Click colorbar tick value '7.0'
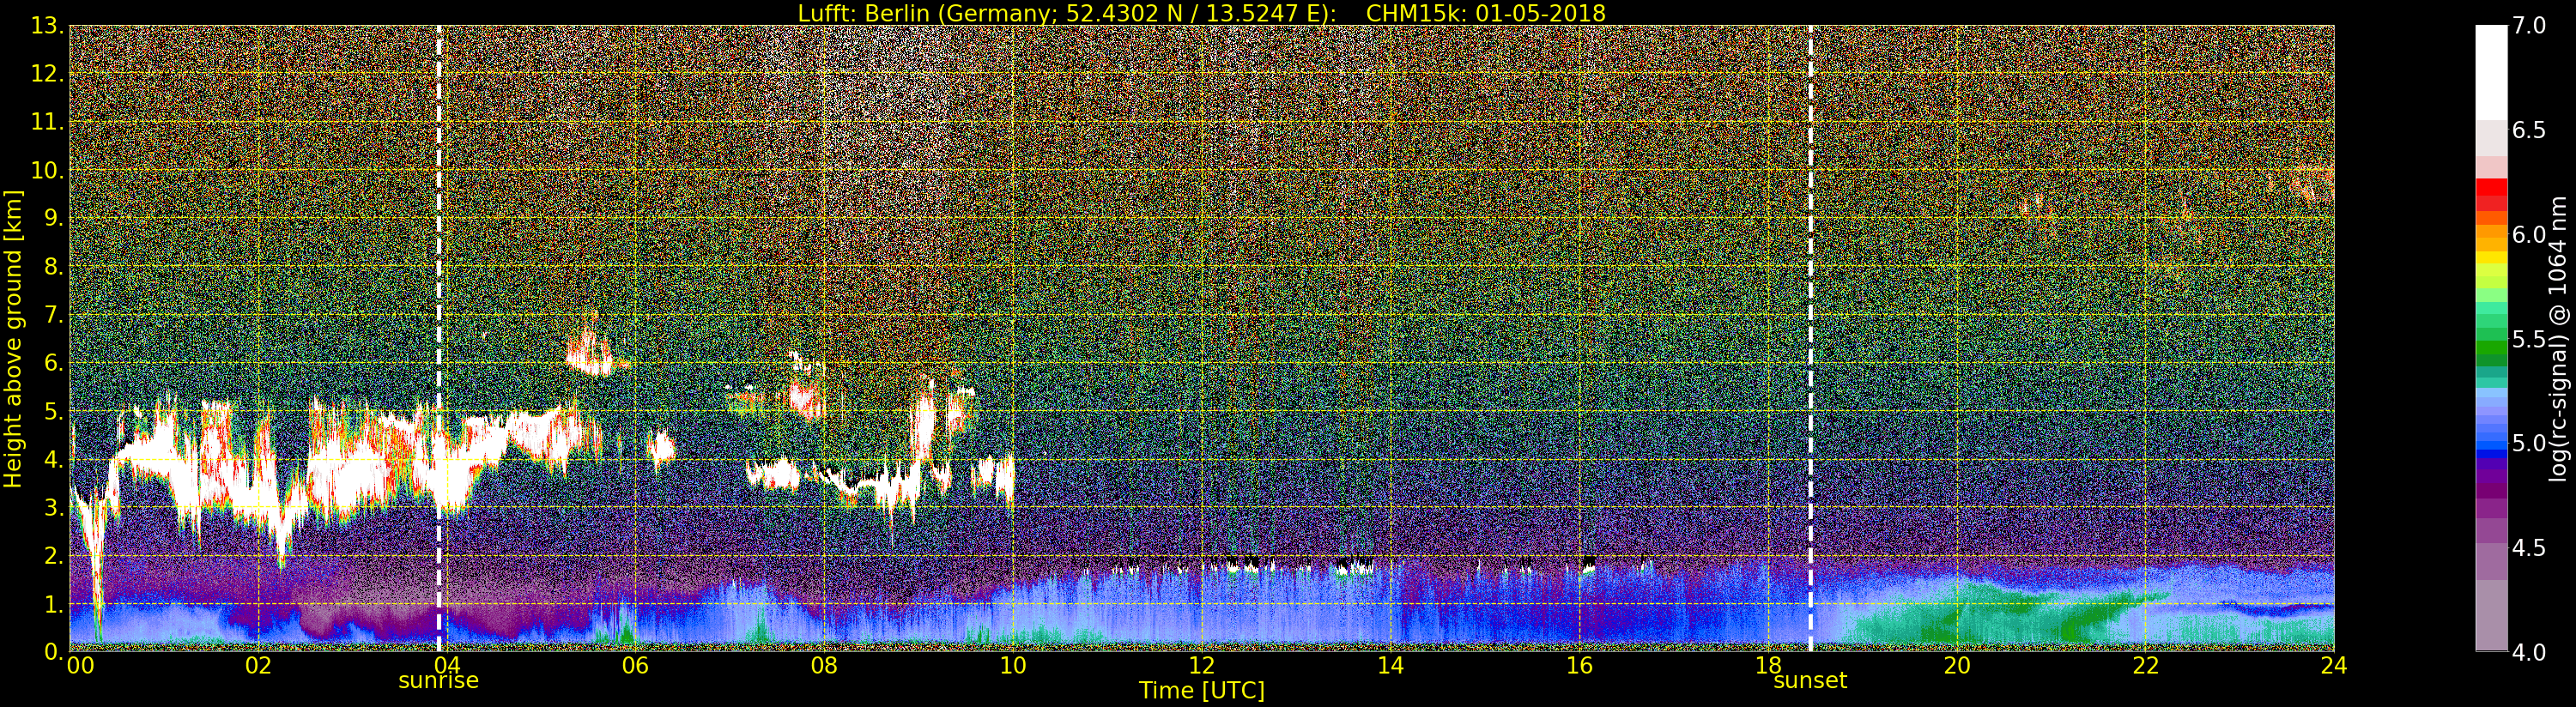This screenshot has width=2576, height=707. click(x=2529, y=26)
